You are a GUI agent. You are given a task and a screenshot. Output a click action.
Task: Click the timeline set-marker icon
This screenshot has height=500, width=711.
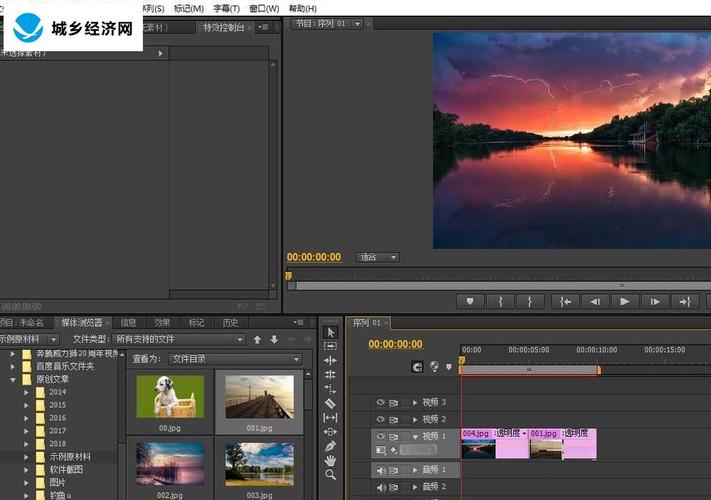coord(434,366)
